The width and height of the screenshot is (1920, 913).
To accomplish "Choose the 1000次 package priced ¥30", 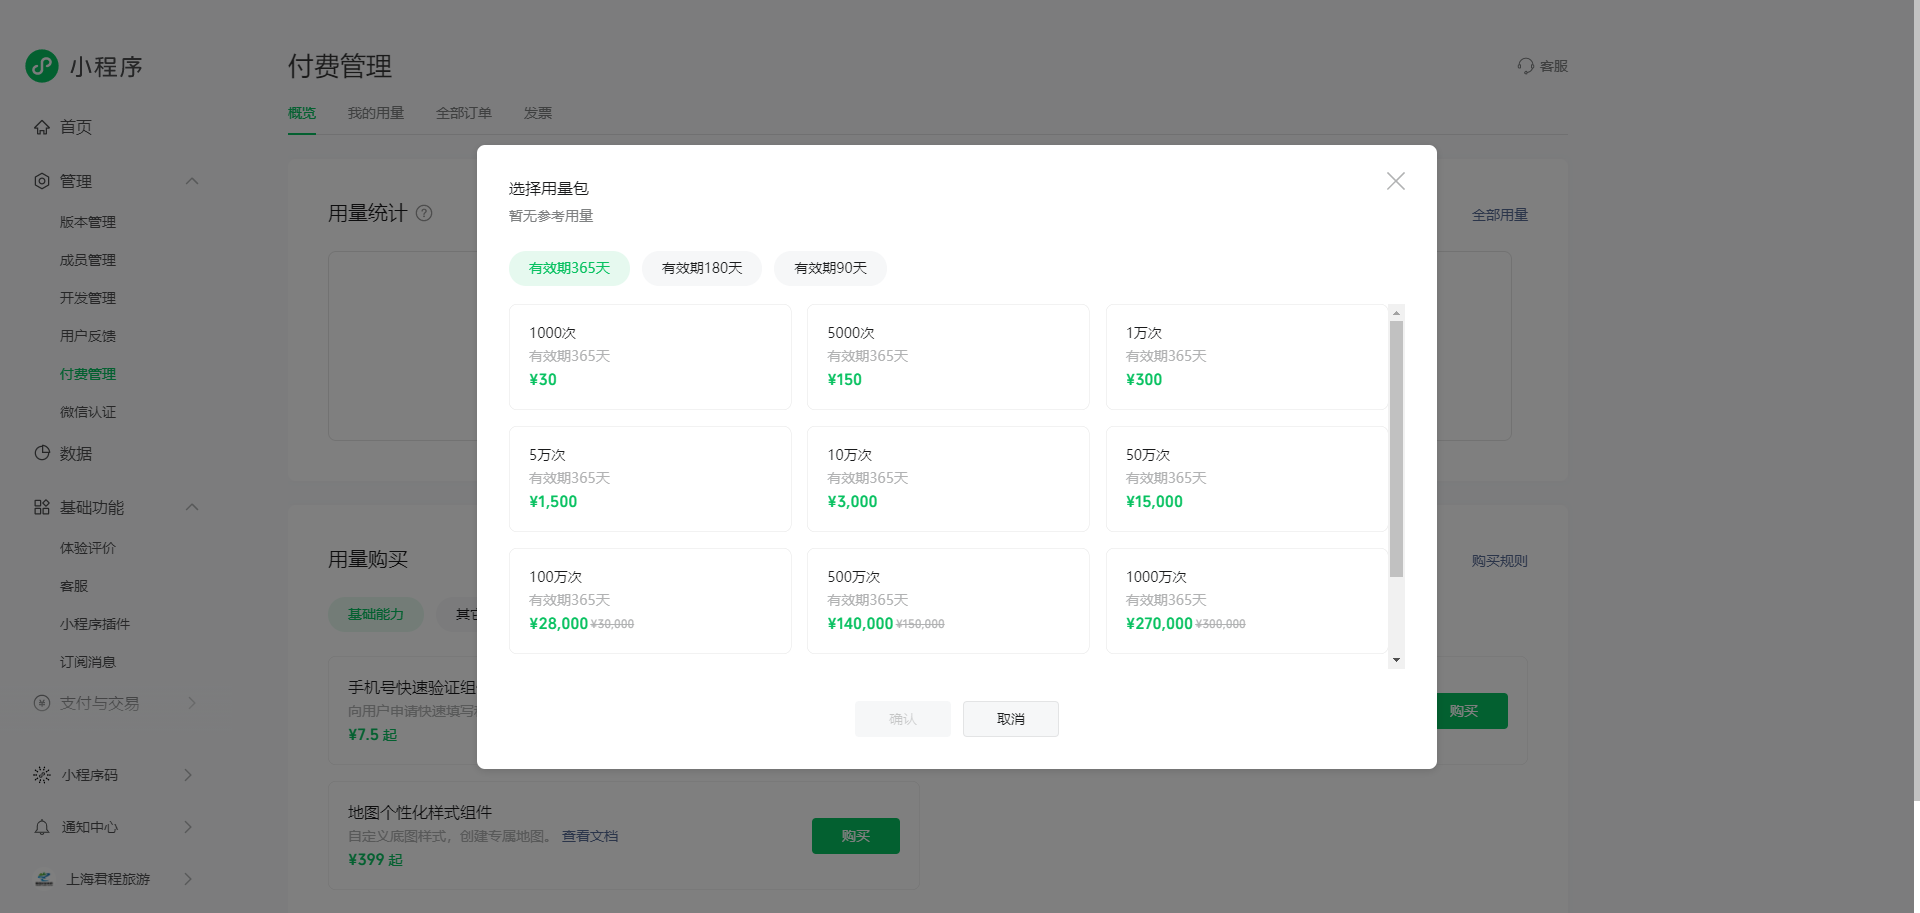I will point(650,357).
